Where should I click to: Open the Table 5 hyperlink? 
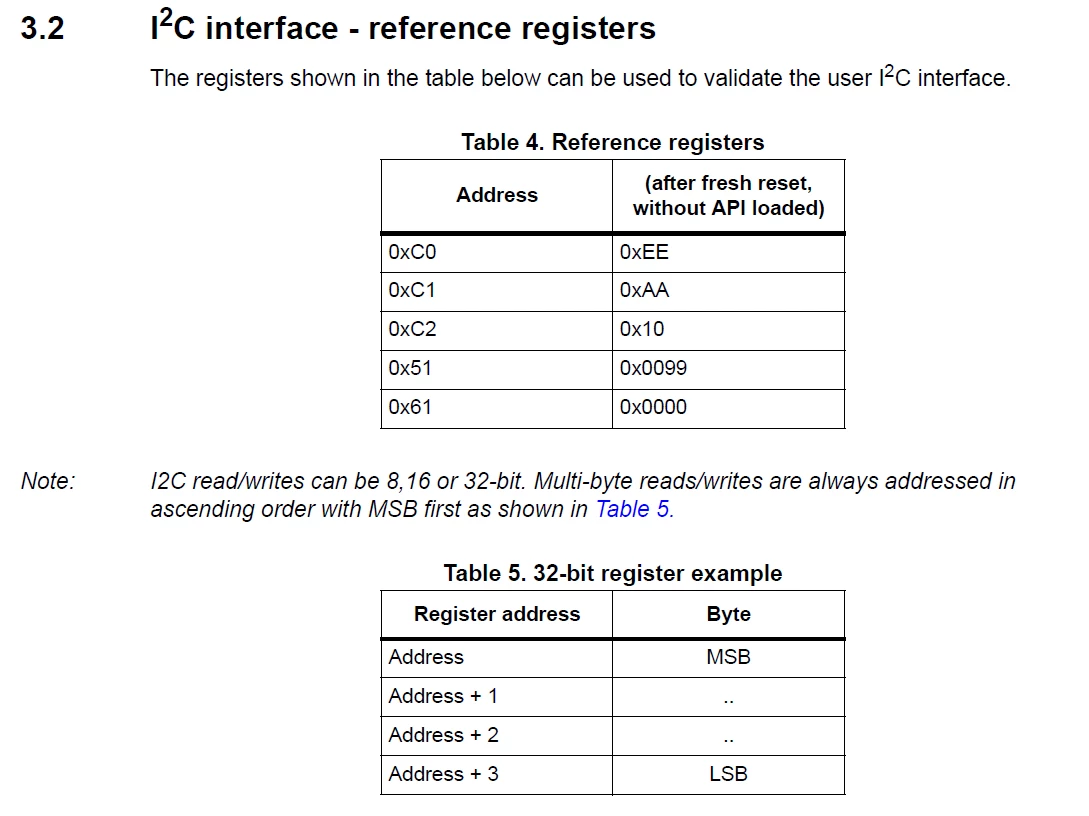tap(634, 509)
